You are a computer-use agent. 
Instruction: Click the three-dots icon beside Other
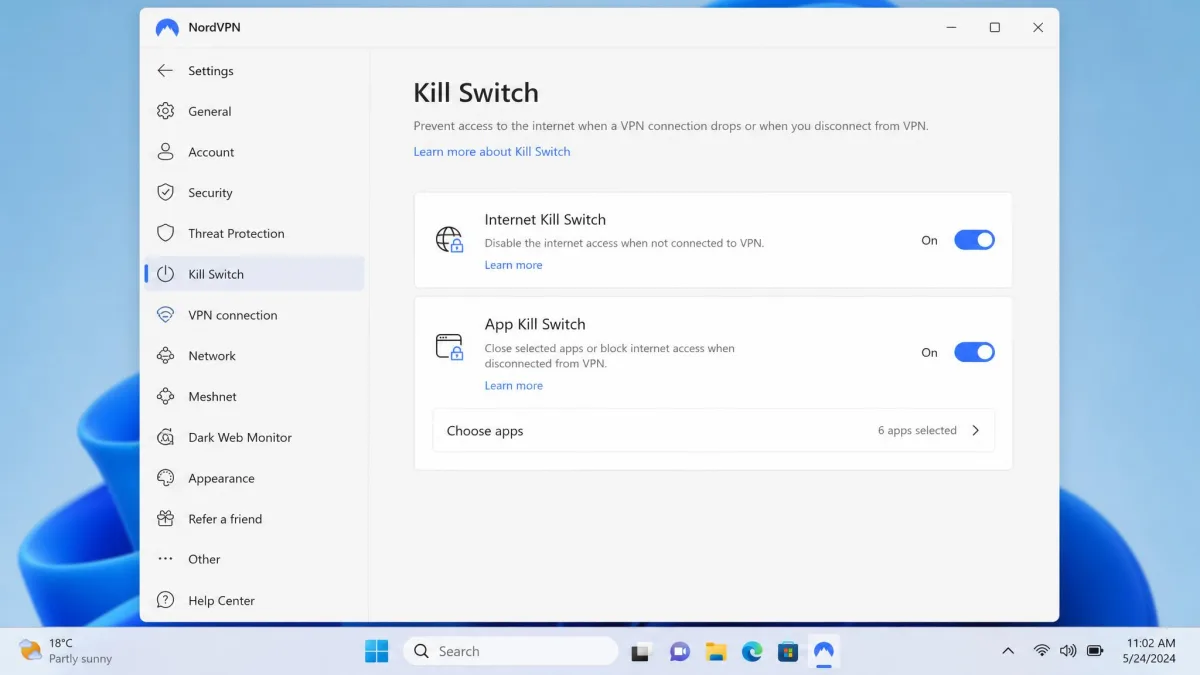166,559
